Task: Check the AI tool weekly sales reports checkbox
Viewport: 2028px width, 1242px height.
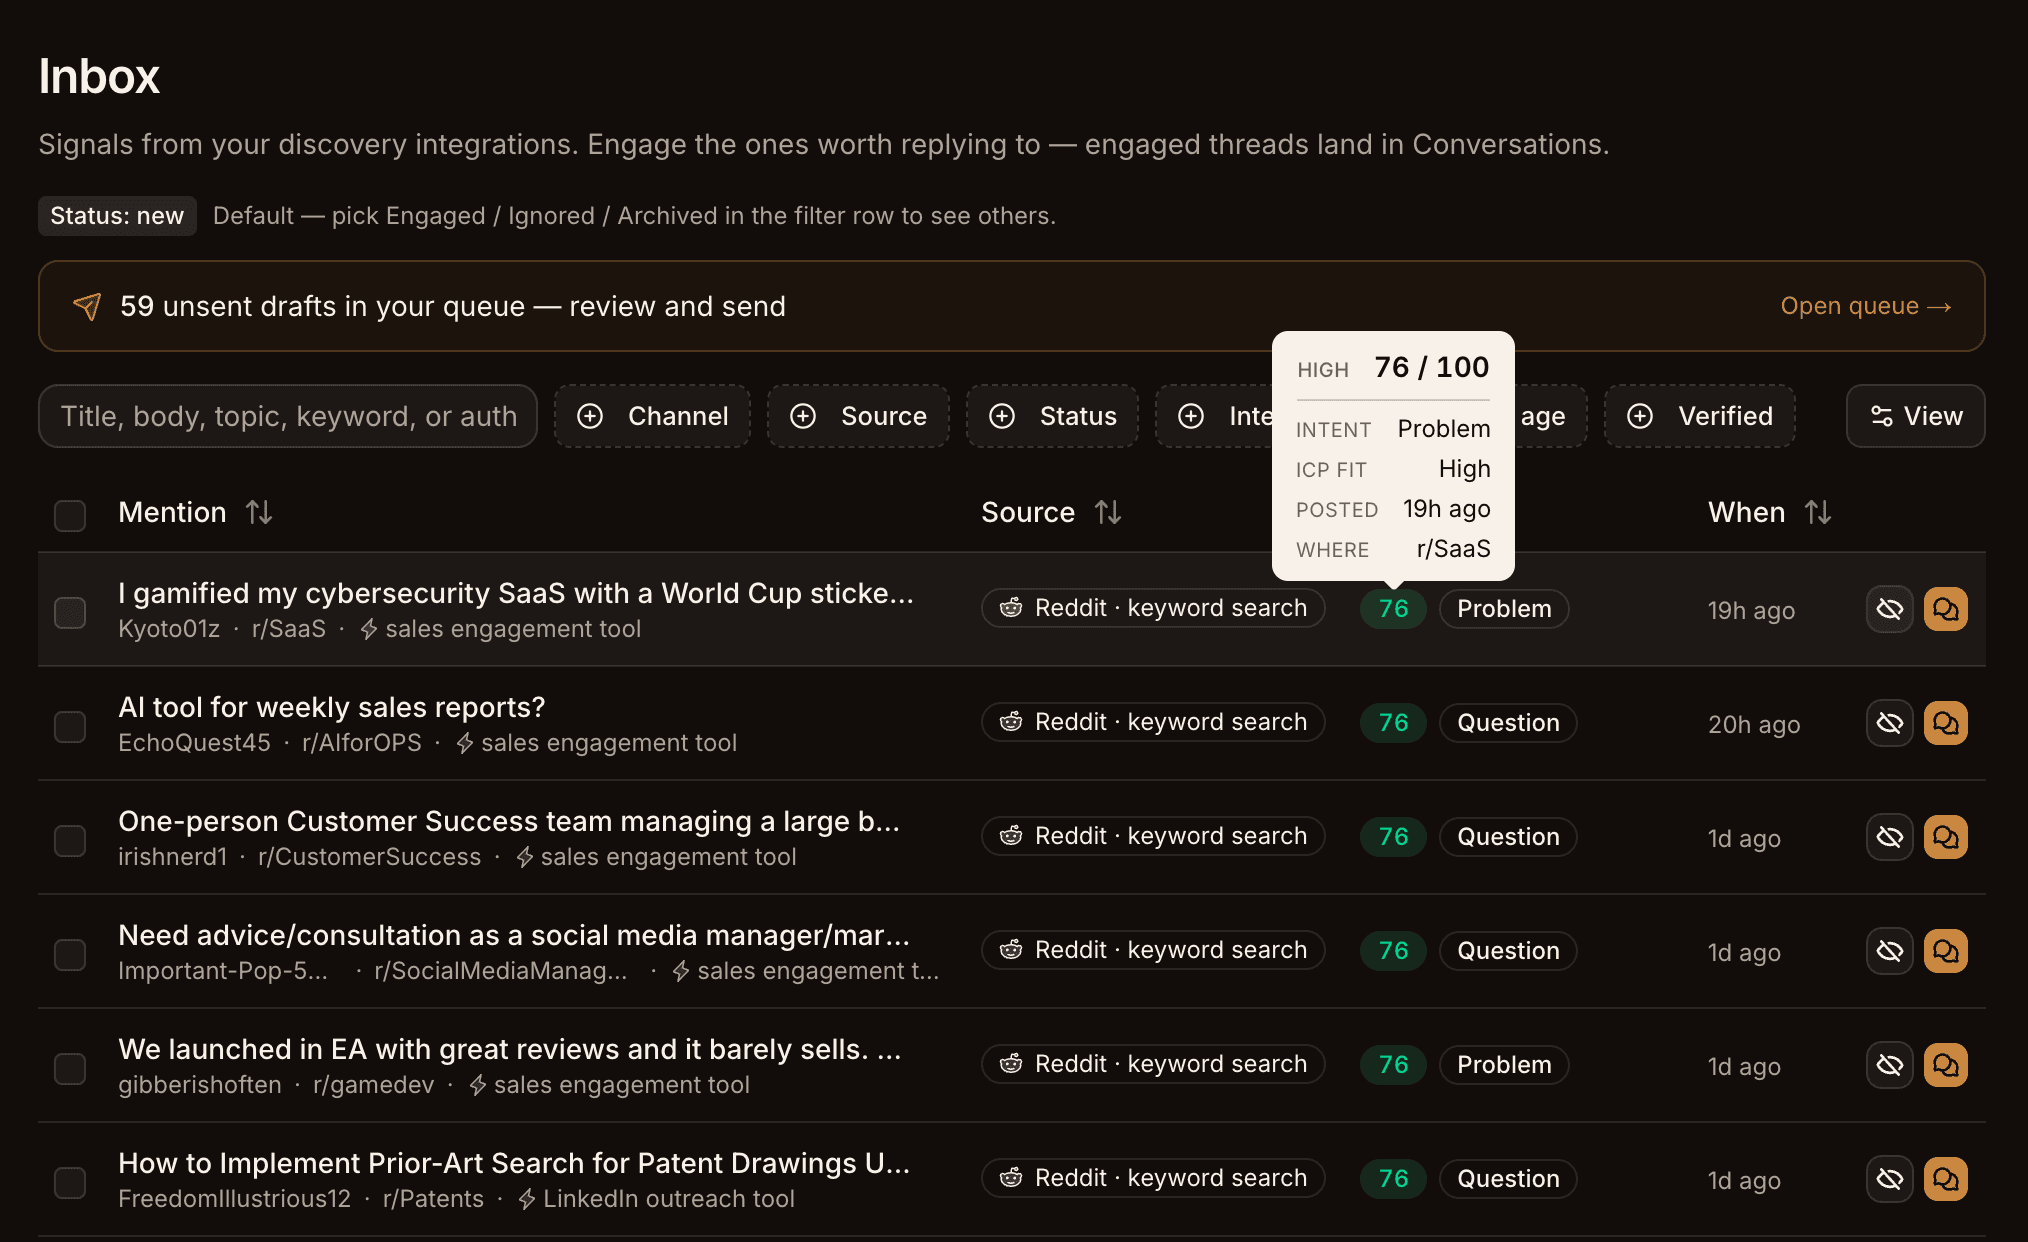Action: 70,727
